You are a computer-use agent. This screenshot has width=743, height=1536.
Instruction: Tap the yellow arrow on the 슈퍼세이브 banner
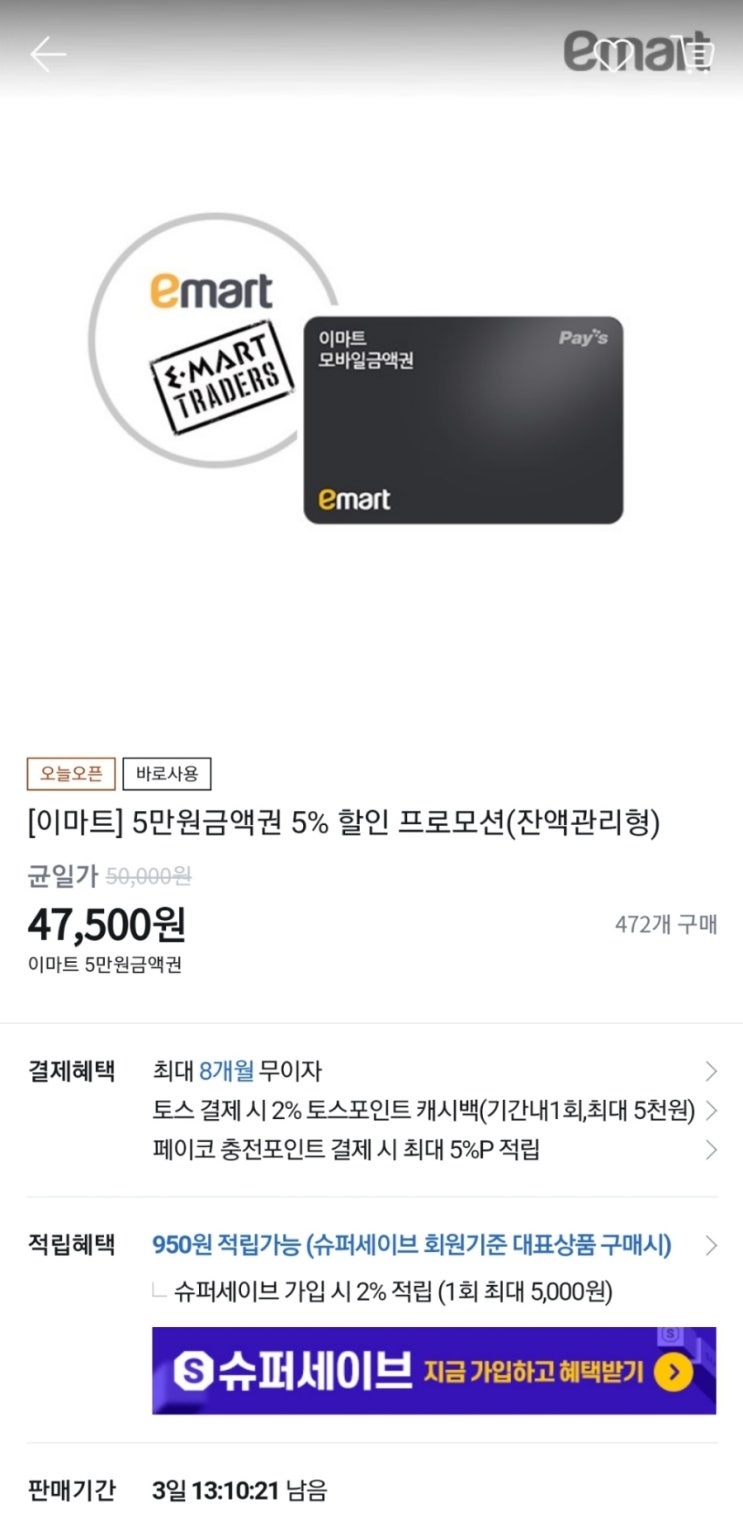click(673, 1372)
